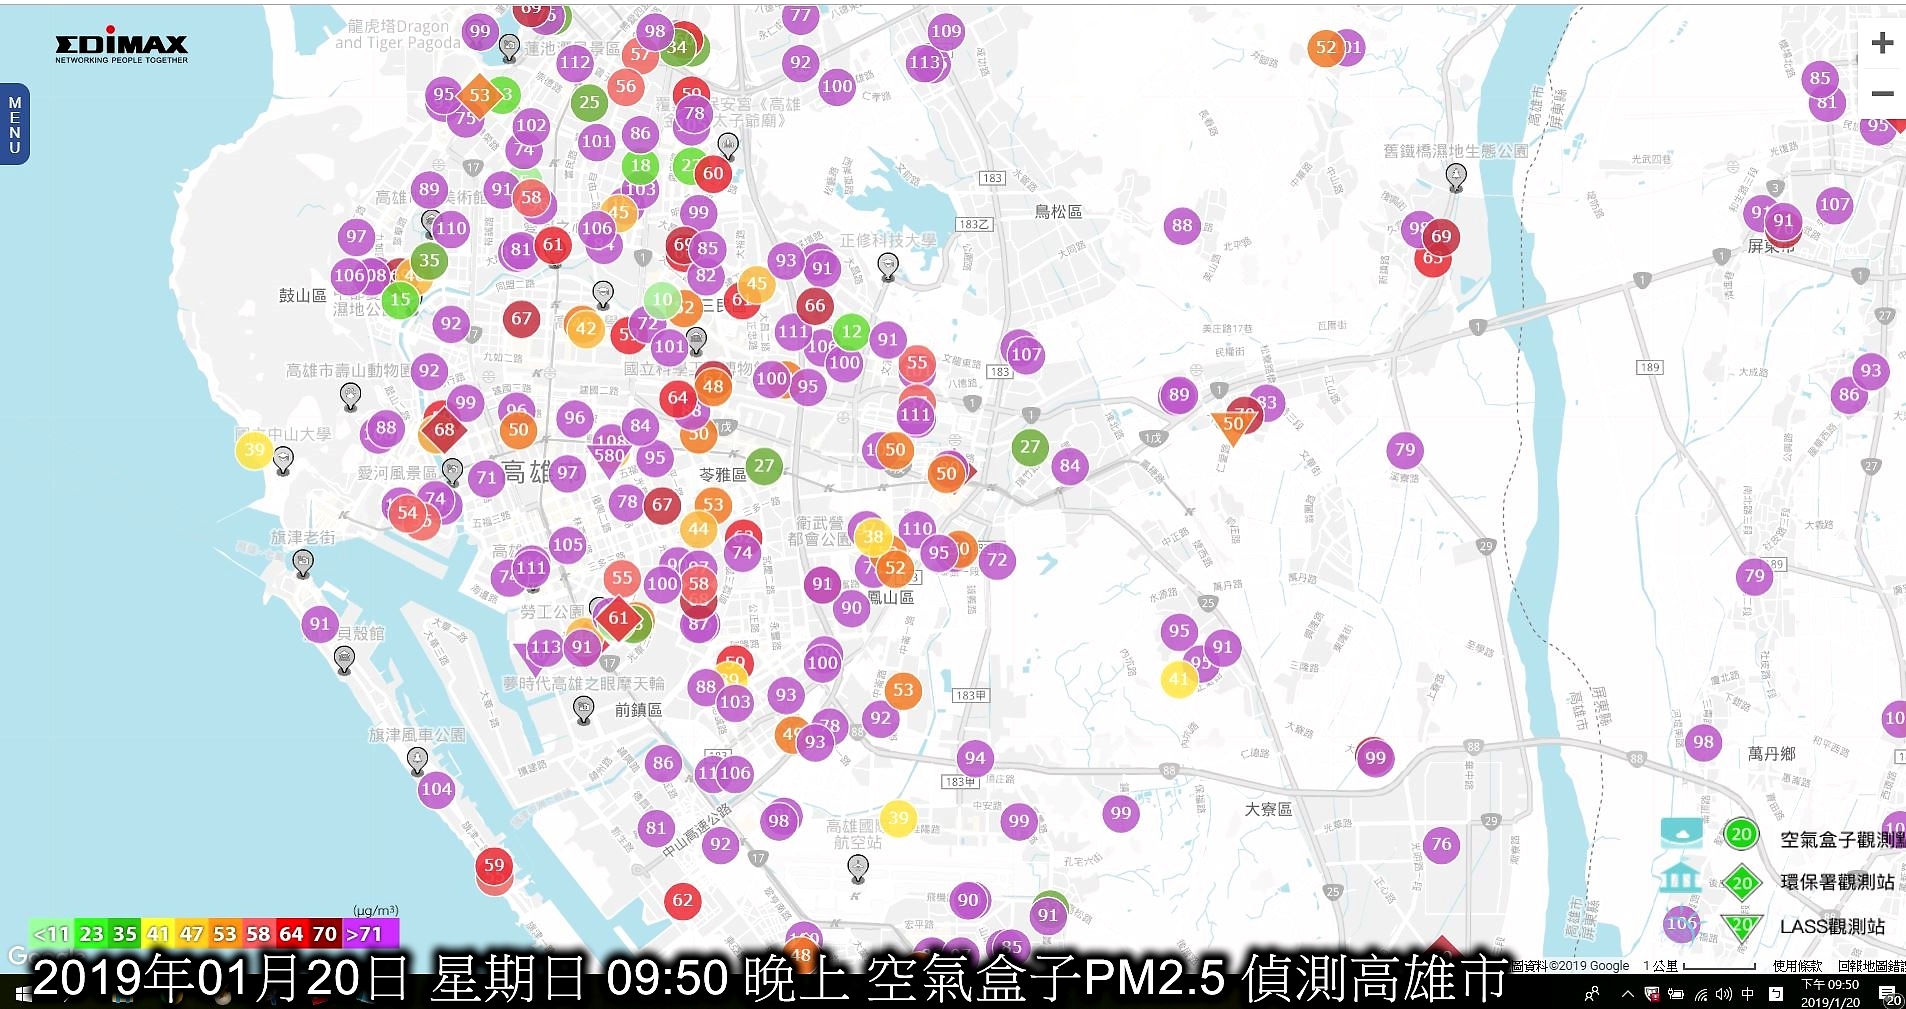Select the yellow 38 sensor marker
Image resolution: width=1906 pixels, height=1009 pixels.
point(873,536)
